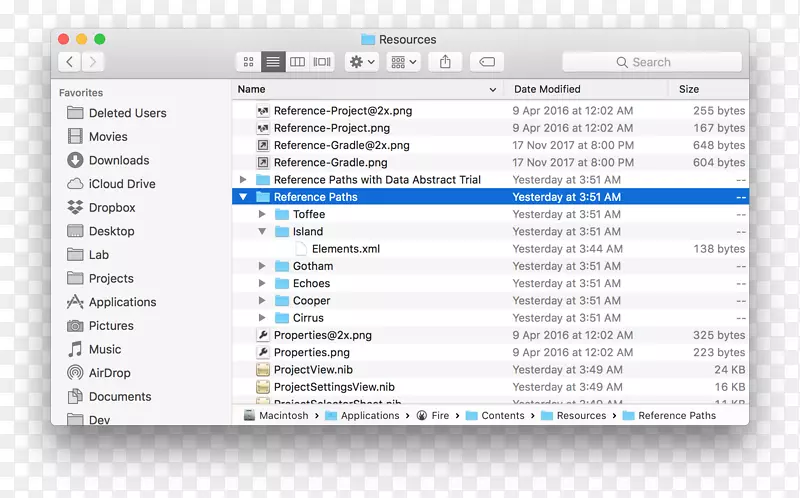800x498 pixels.
Task: Open the Action gear dropdown menu
Action: [x=361, y=62]
